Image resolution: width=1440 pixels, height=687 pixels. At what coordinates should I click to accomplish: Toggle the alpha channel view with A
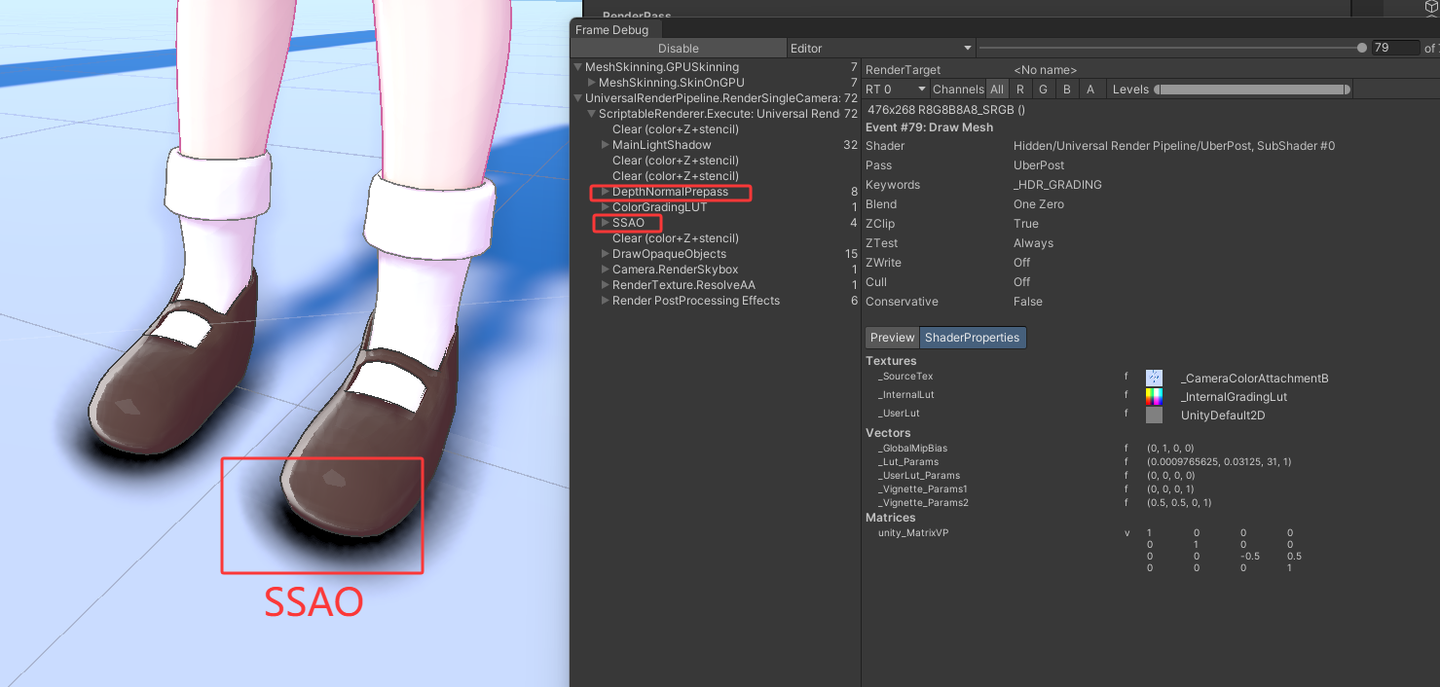pos(1091,88)
